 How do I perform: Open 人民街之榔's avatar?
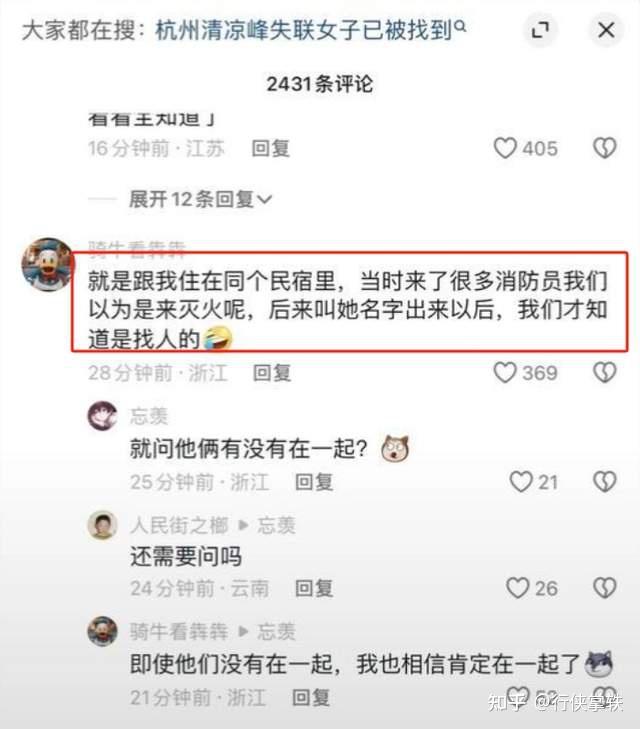(x=102, y=525)
